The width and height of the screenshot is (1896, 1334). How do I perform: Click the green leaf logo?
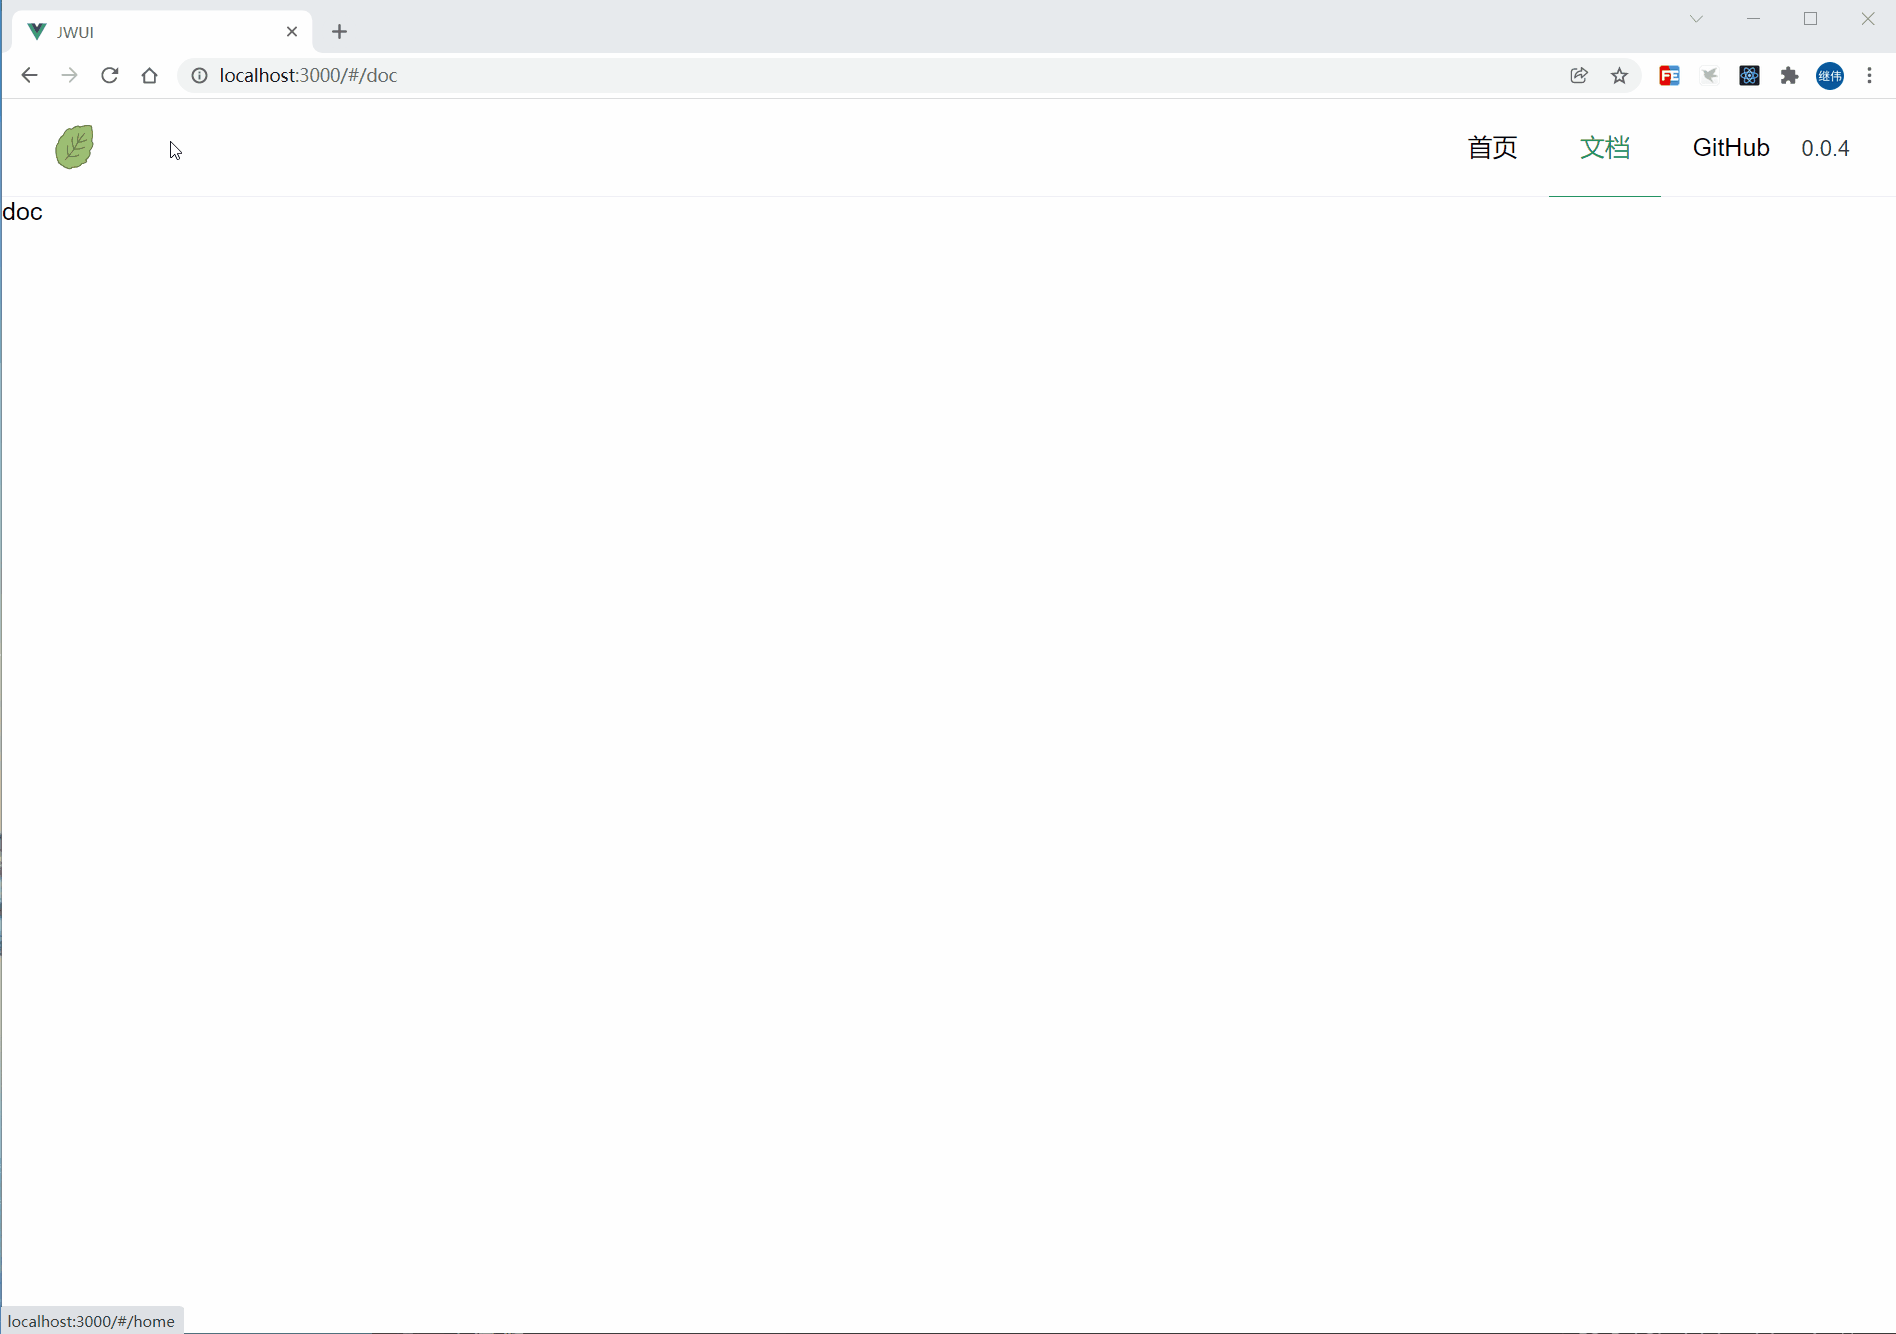coord(74,147)
